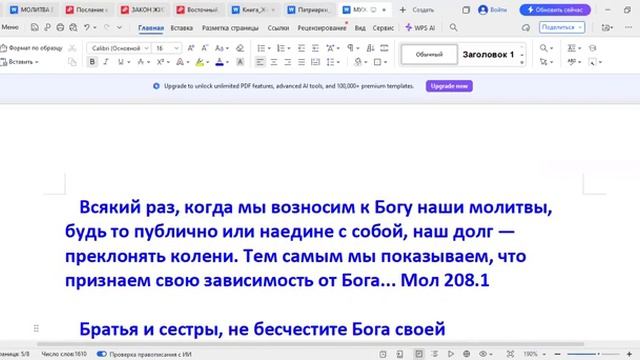Open the Вид ribbon tab
This screenshot has height=360, width=640.
point(360,28)
